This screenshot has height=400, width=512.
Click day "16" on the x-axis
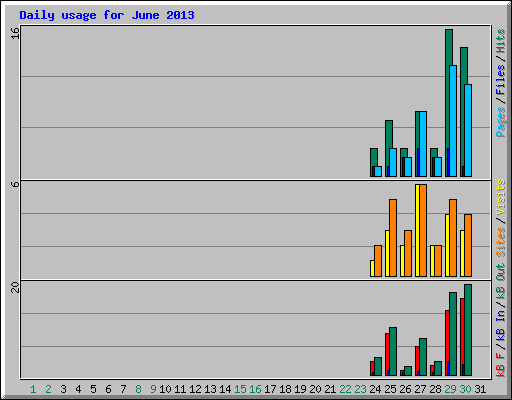click(x=255, y=389)
